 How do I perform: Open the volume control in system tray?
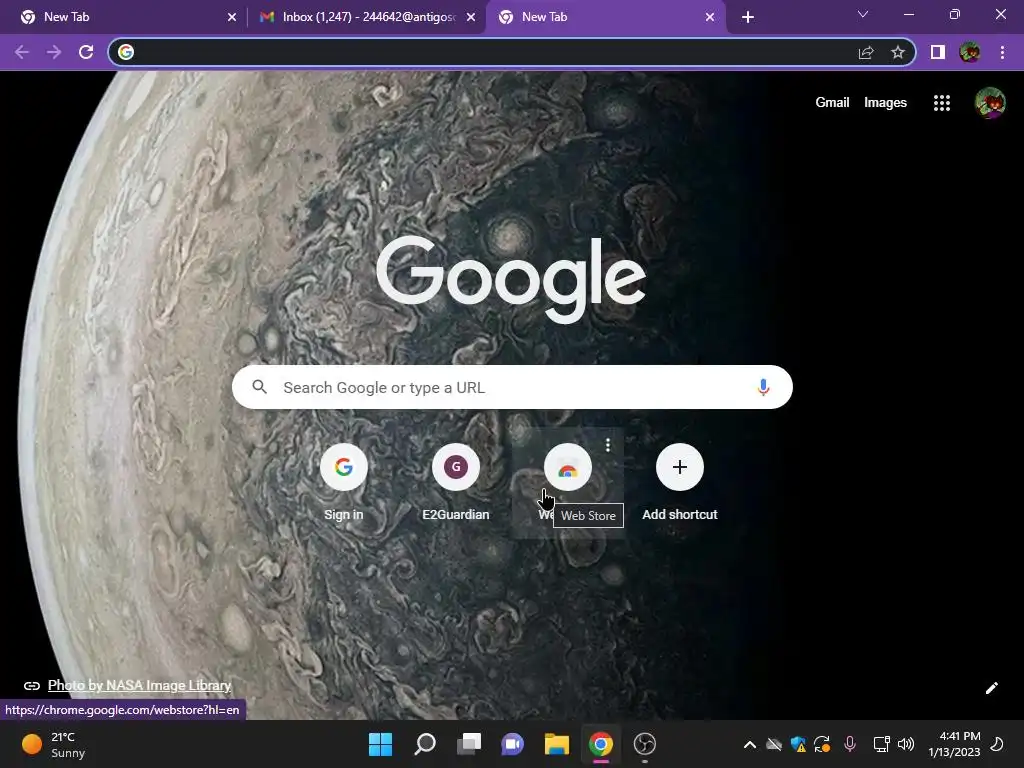906,744
